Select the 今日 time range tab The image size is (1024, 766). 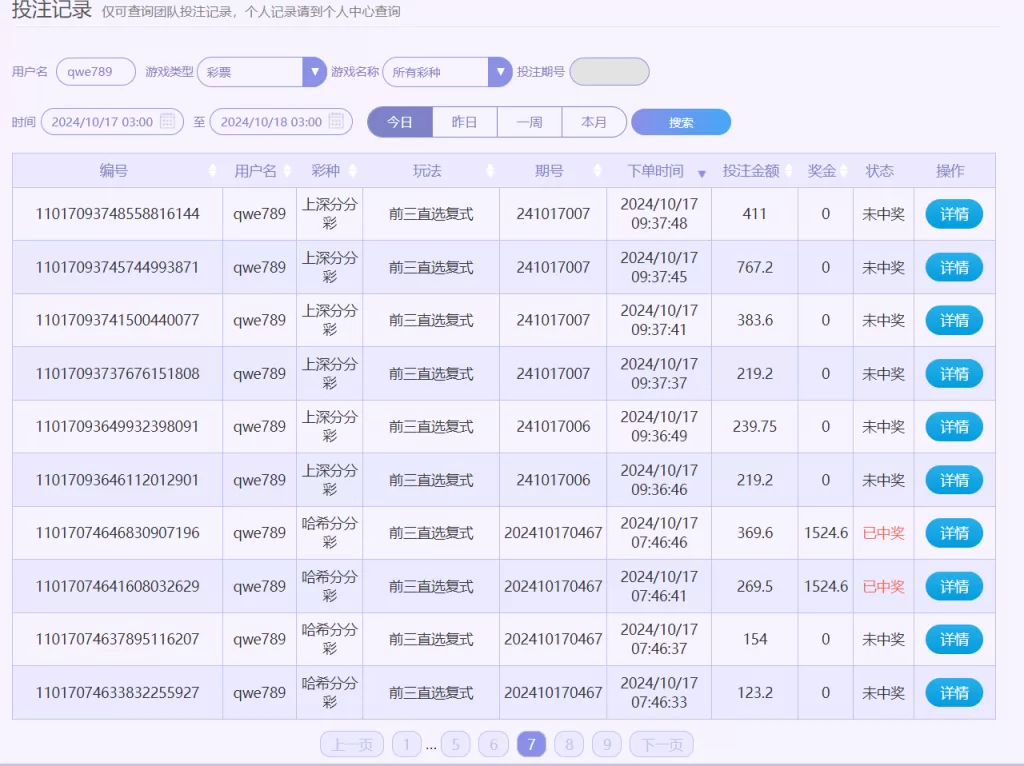[400, 122]
